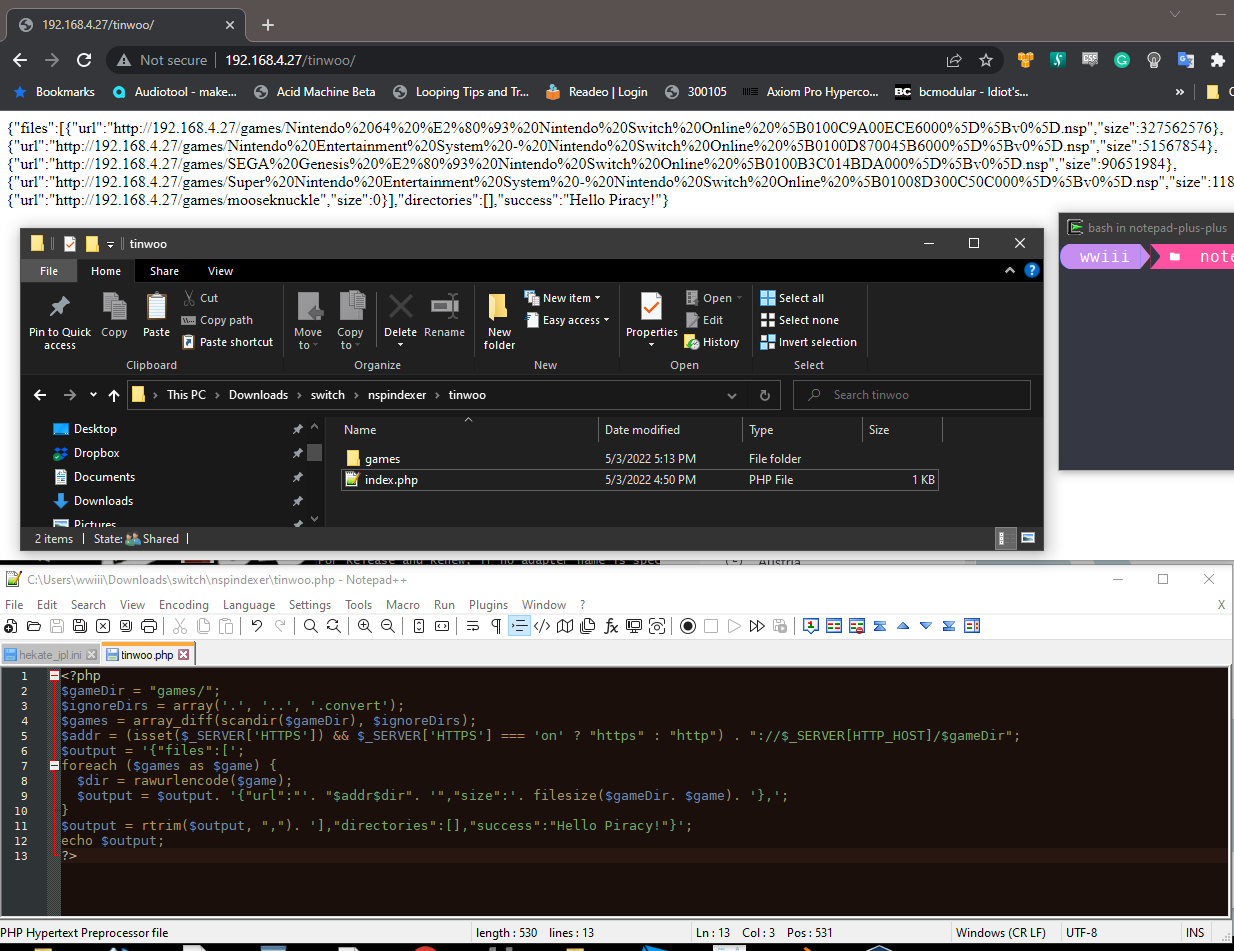Screen dimensions: 1234x951
Task: Click the Replace icon in Notepad++ toolbar
Action: (333, 626)
